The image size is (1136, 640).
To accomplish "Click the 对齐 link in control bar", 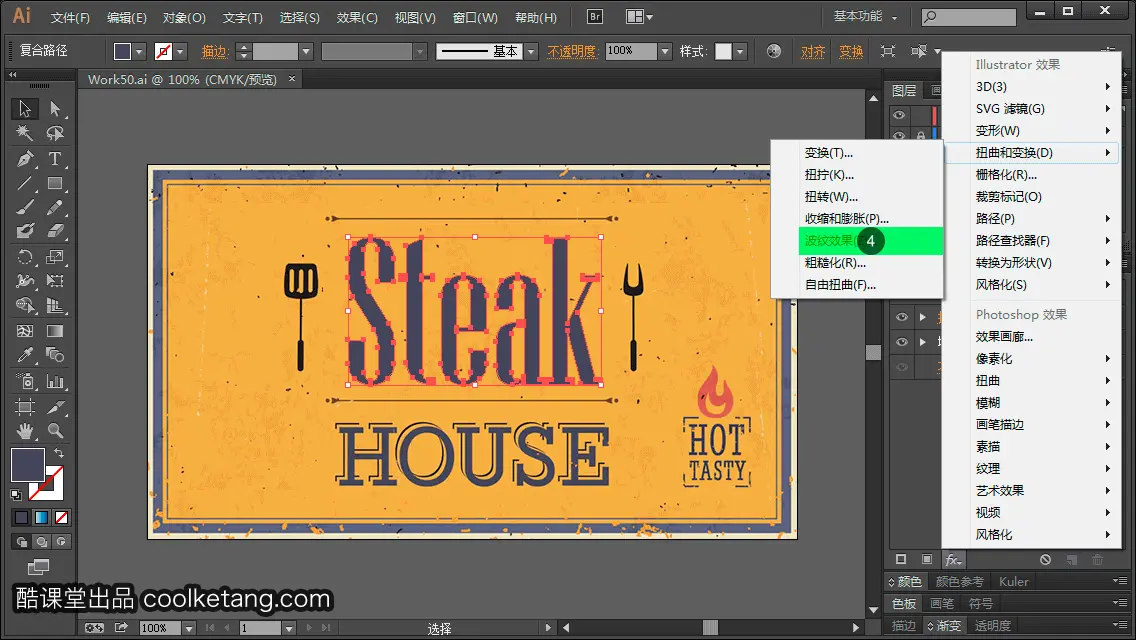I will click(x=813, y=51).
